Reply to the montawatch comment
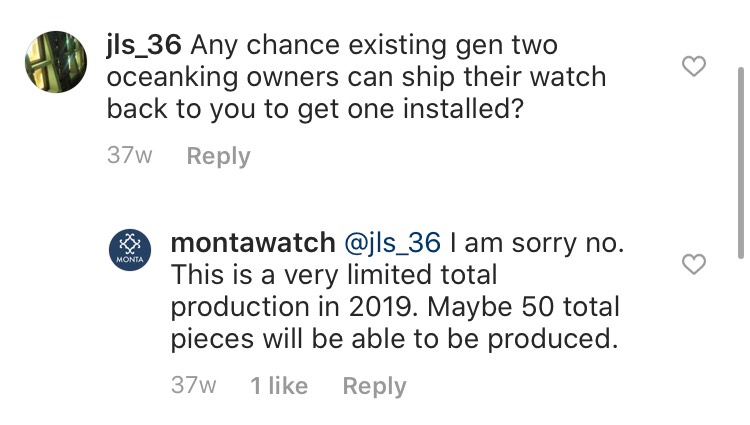750x425 pixels. (x=375, y=386)
